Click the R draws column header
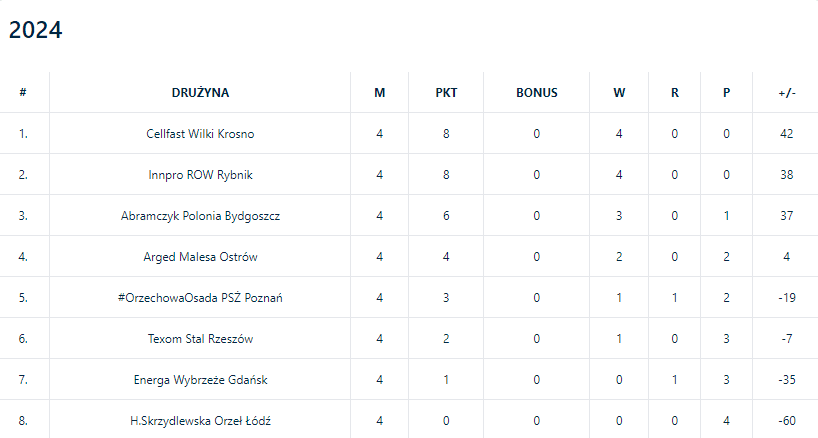Viewport: 818px width, 438px height. [675, 93]
